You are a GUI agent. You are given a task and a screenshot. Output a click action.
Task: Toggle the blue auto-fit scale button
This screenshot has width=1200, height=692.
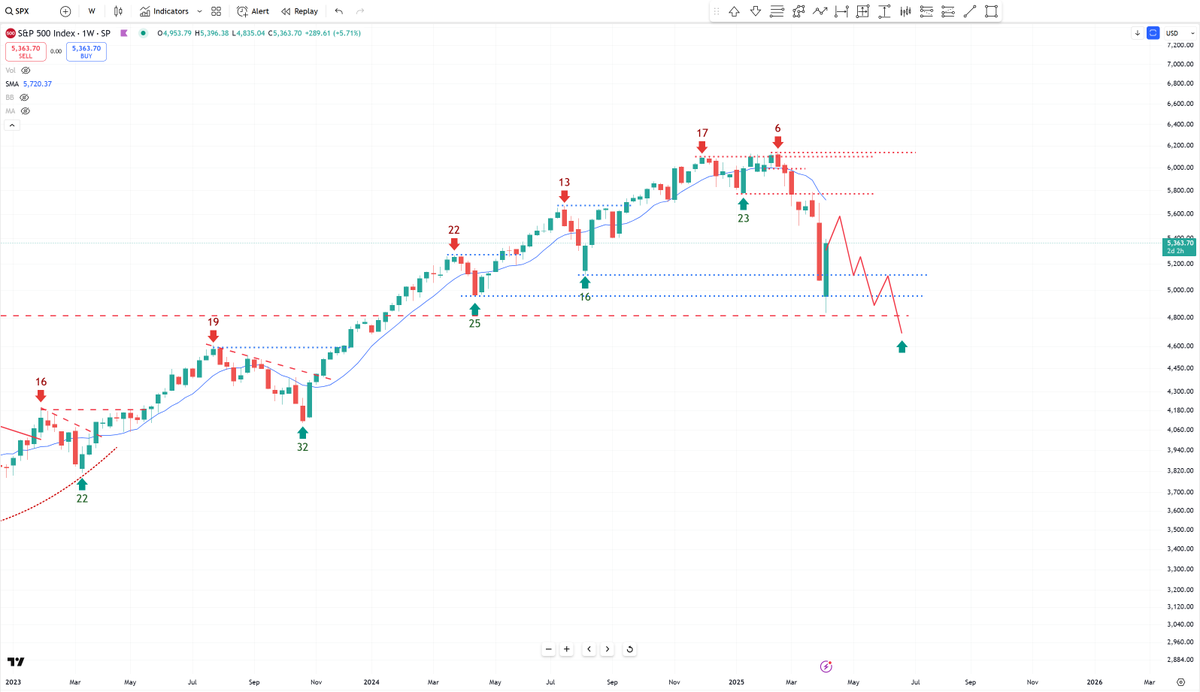1153,33
